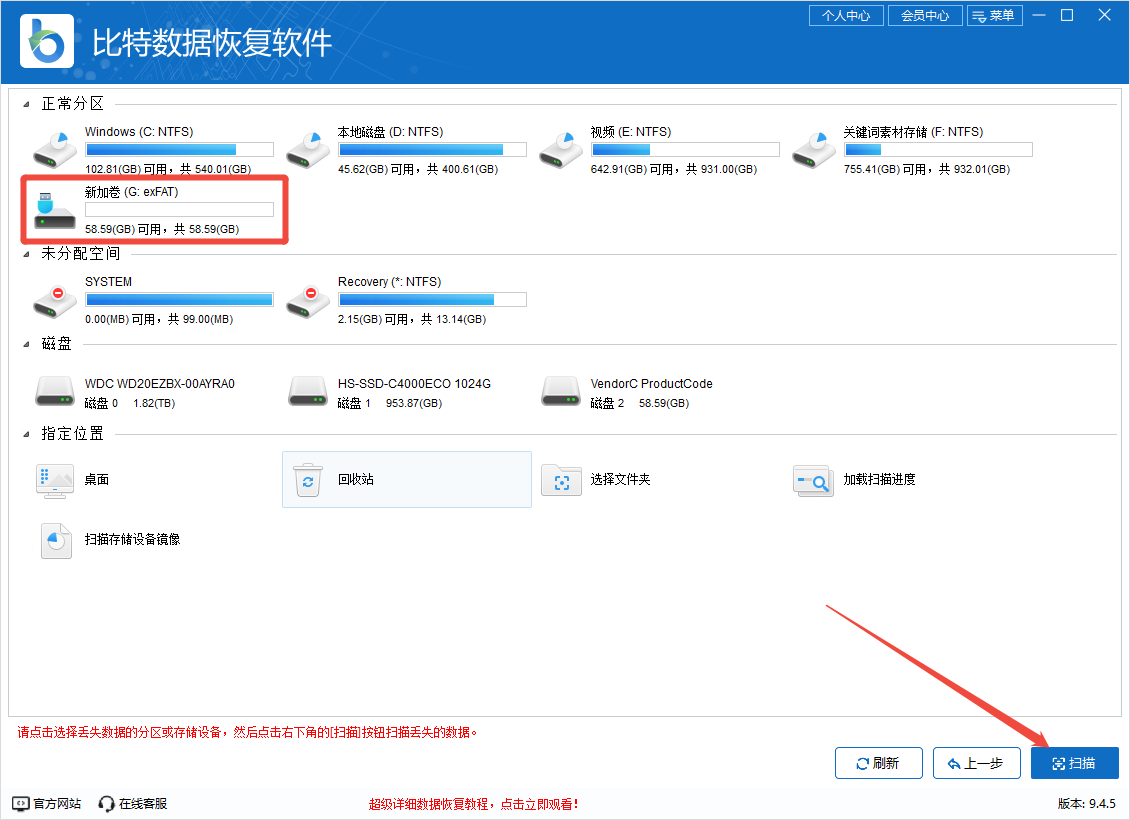The image size is (1130, 820).
Task: Click the 视频 (E:) drive usage bar
Action: (685, 149)
